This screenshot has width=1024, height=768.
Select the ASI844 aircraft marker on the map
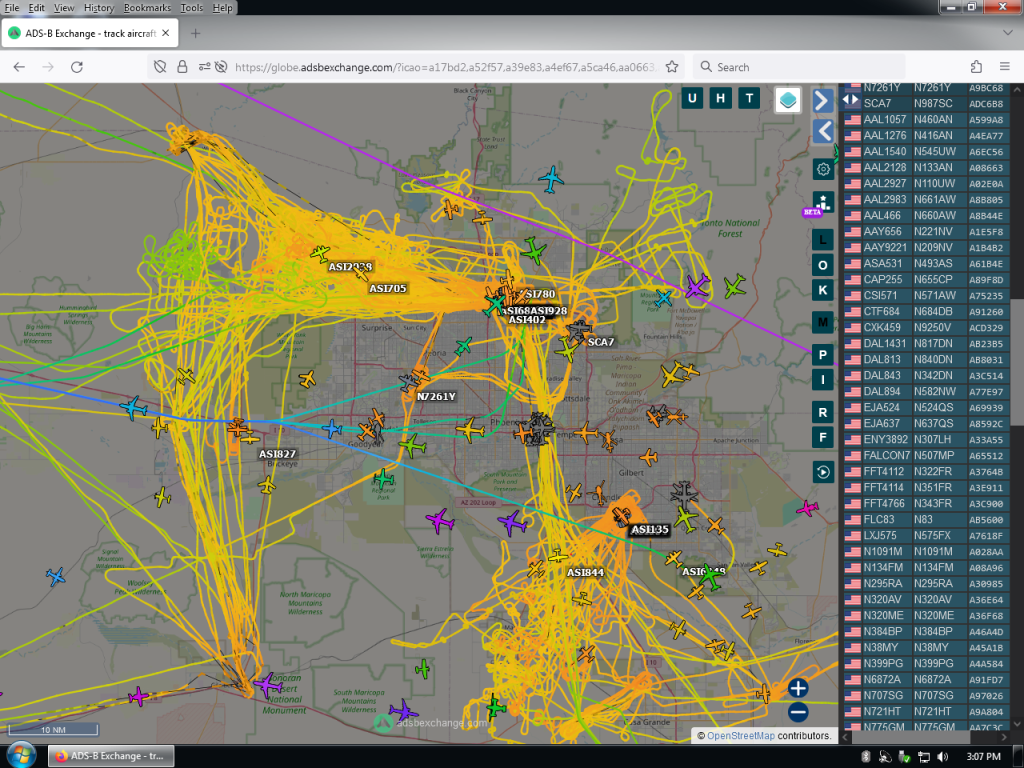[x=557, y=556]
